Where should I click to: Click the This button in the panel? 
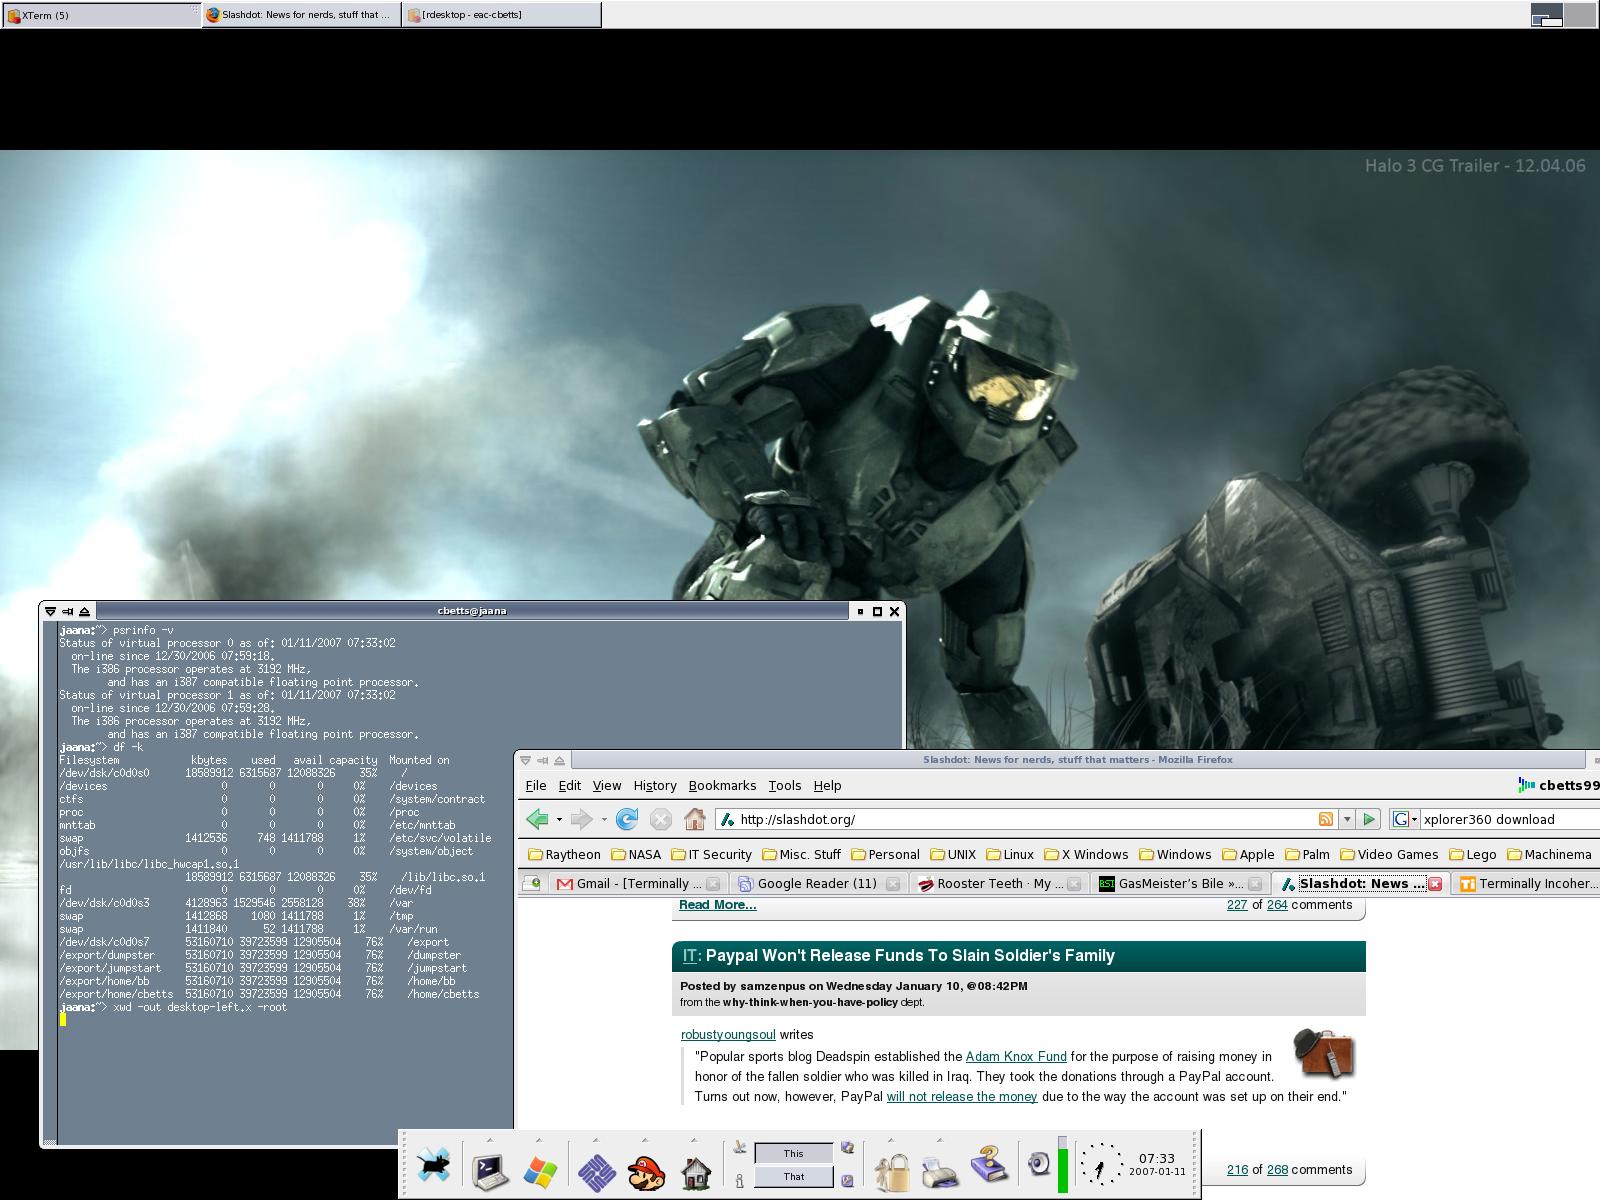tap(794, 1153)
